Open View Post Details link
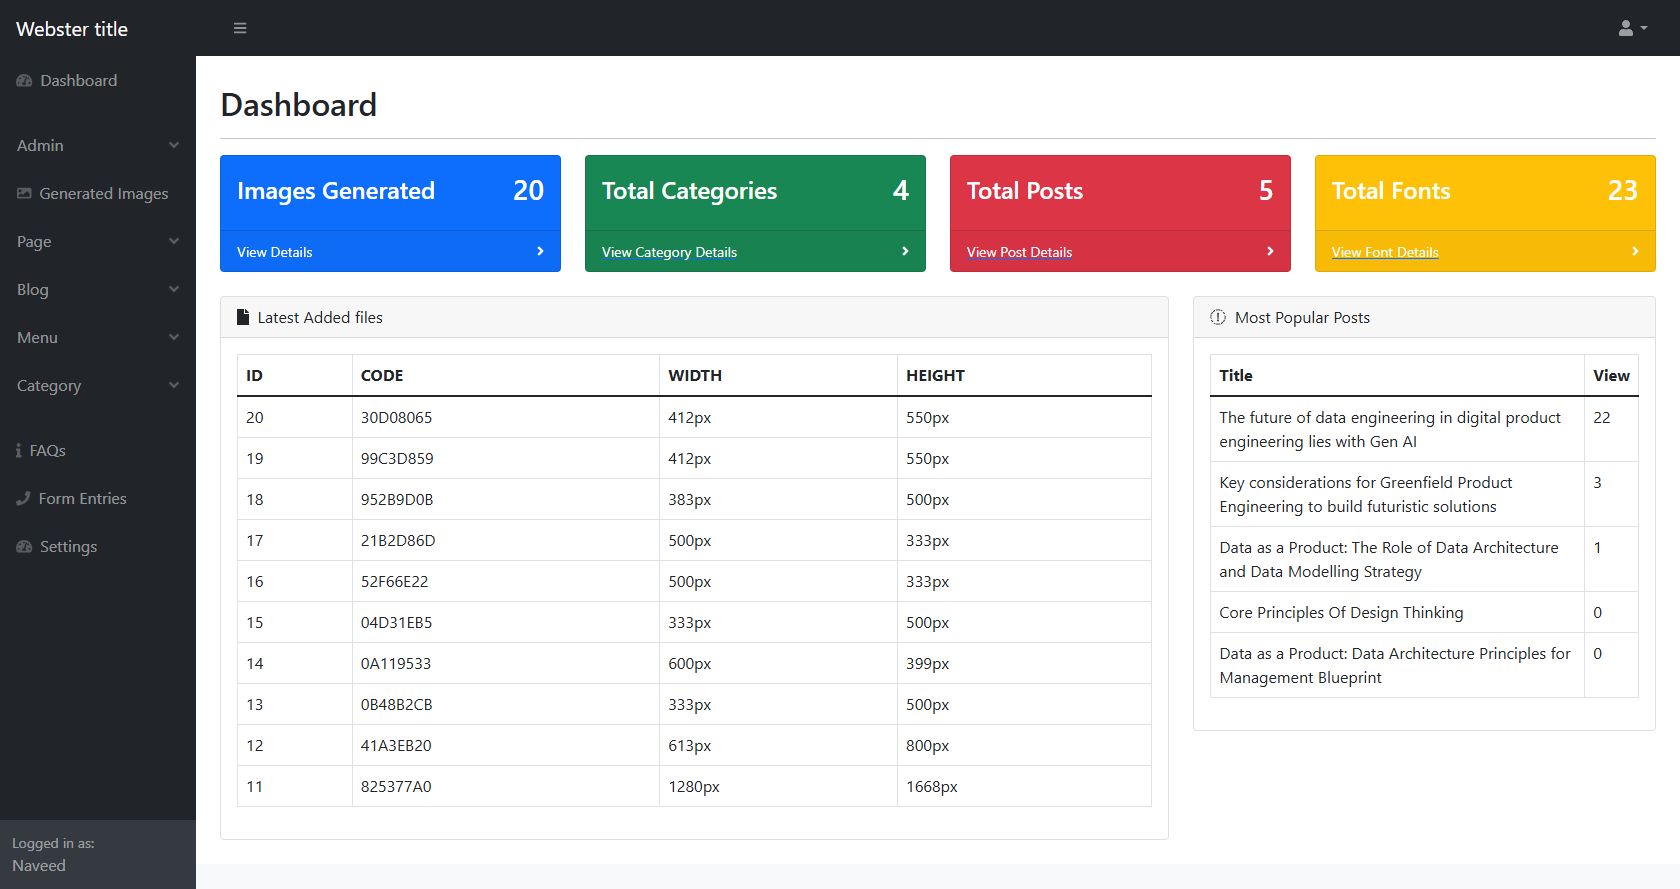Viewport: 1680px width, 889px height. [1019, 252]
